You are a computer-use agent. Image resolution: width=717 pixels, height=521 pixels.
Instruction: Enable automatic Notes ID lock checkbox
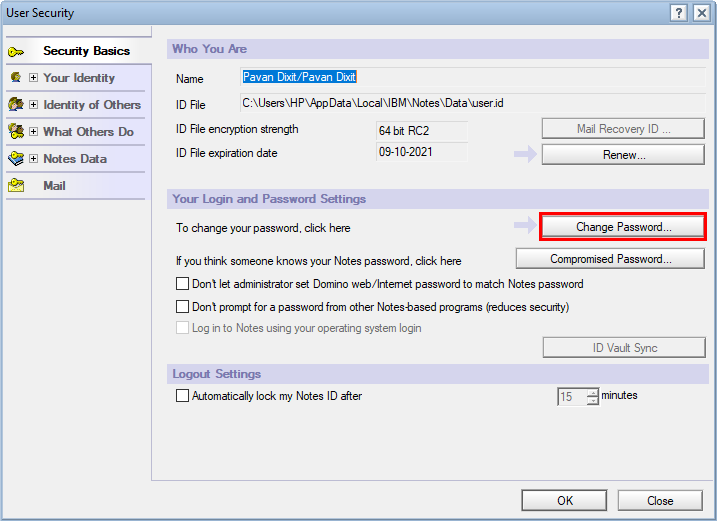click(x=182, y=396)
